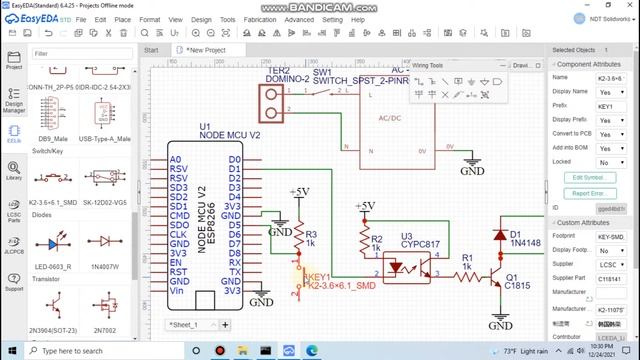Restore the Drawing Tools floating panel

coord(538,65)
